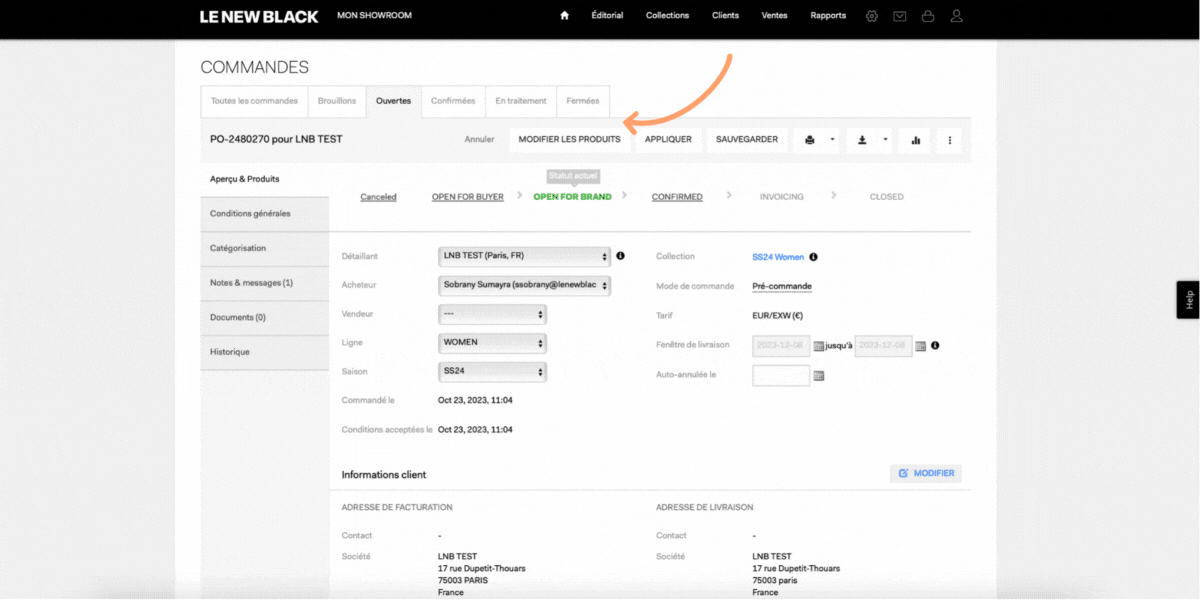Image resolution: width=1200 pixels, height=600 pixels.
Task: Expand the print options dropdown arrow
Action: coord(832,140)
